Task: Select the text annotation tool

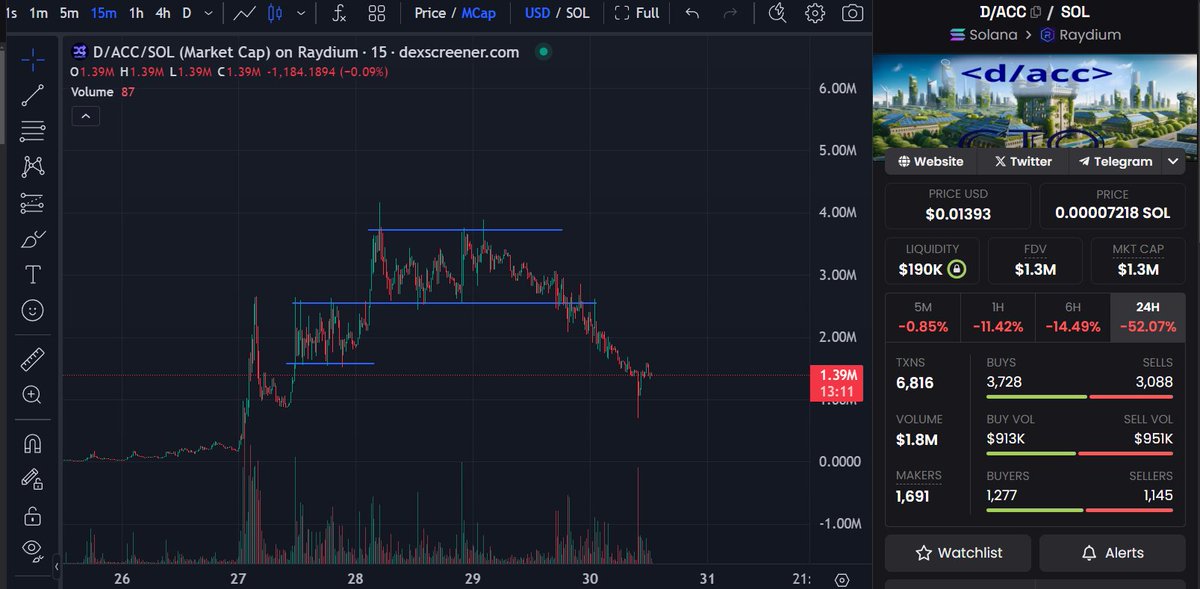Action: (x=32, y=274)
